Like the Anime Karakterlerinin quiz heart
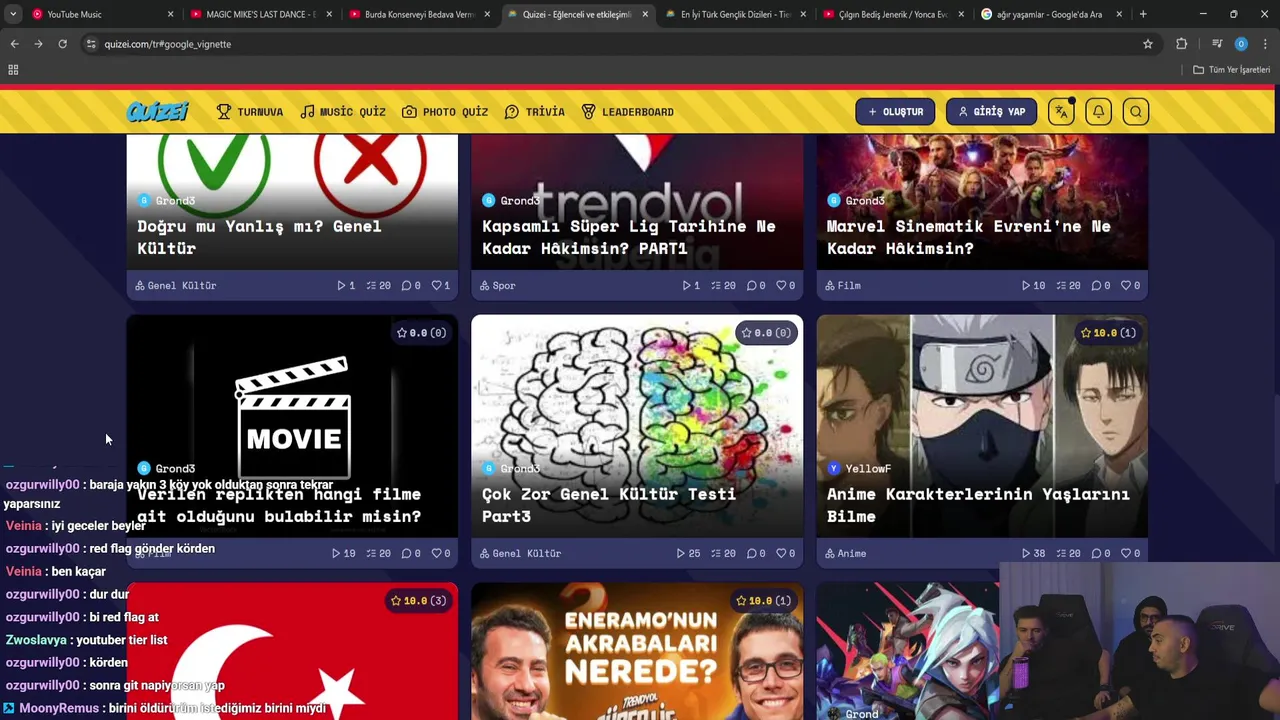Image resolution: width=1280 pixels, height=720 pixels. point(1130,554)
